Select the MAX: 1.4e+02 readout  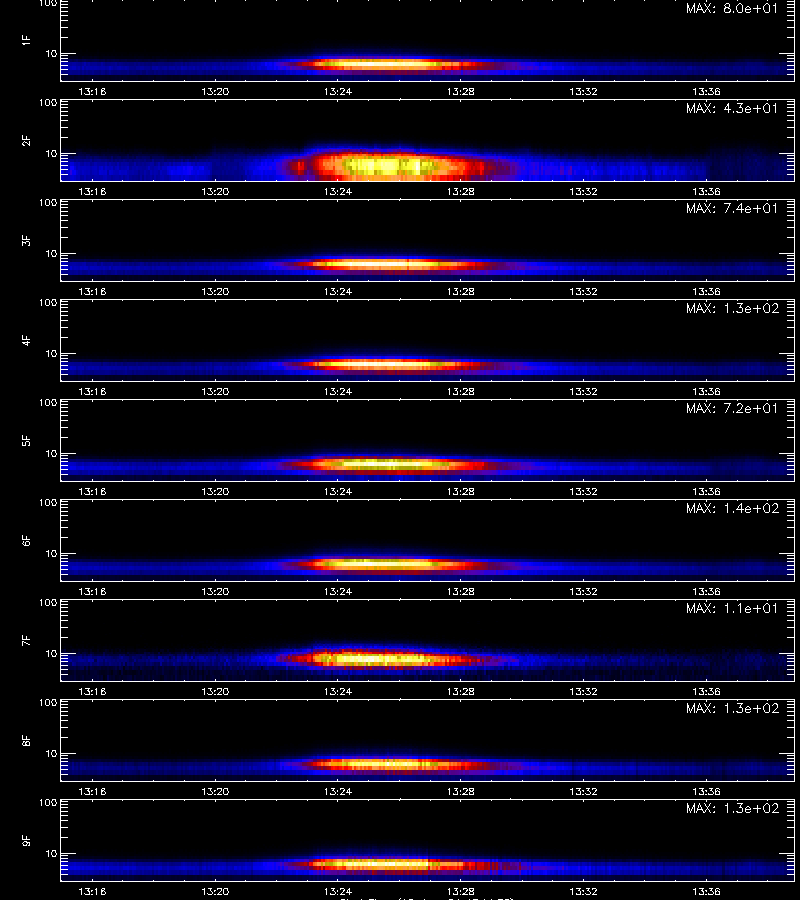coord(732,508)
